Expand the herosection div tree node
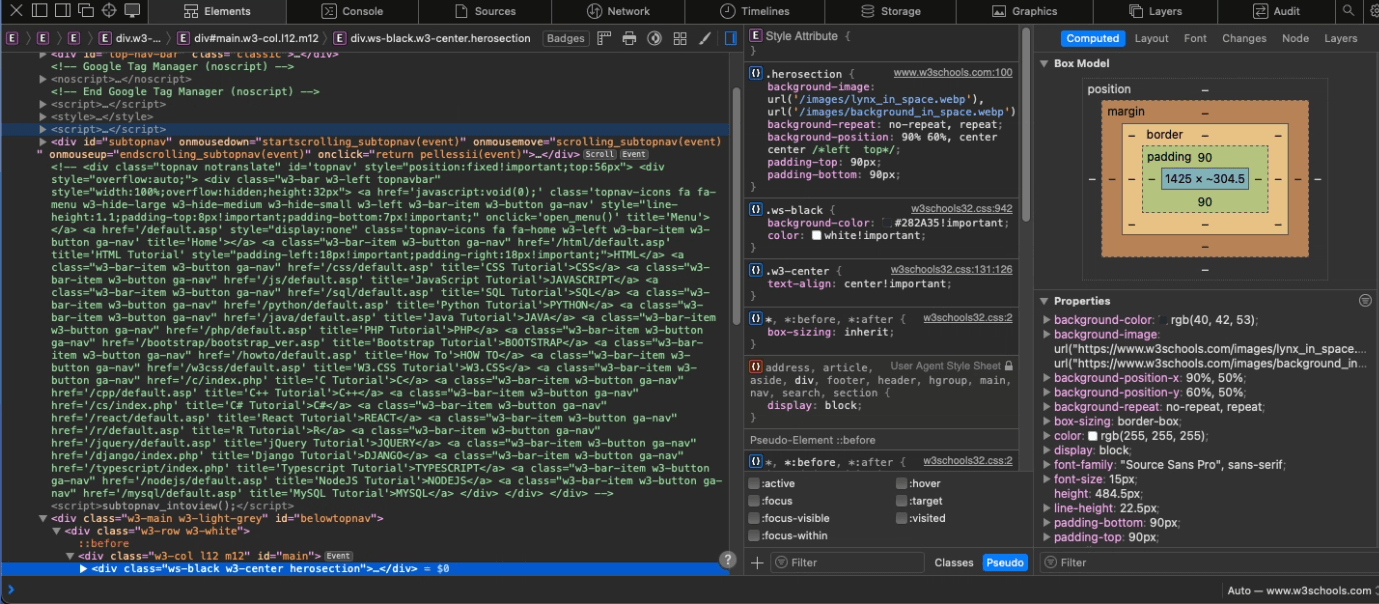 (x=83, y=568)
